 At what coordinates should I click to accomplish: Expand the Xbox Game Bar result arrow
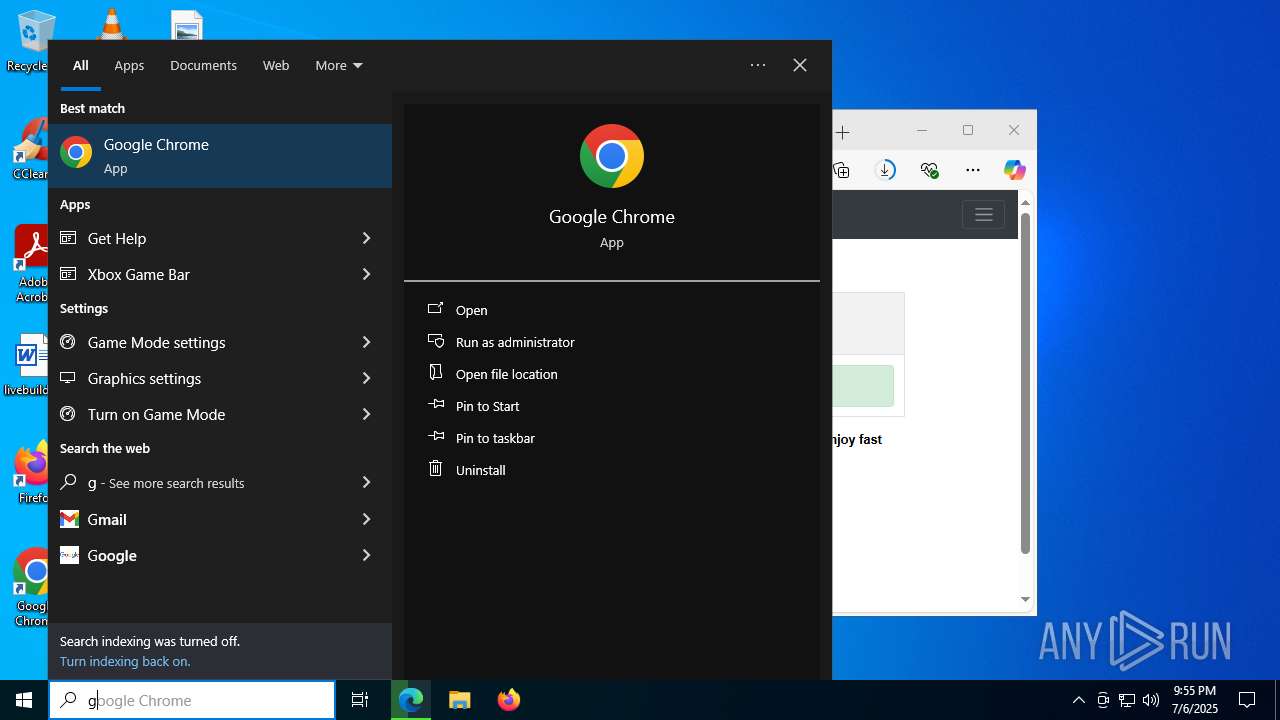366,274
